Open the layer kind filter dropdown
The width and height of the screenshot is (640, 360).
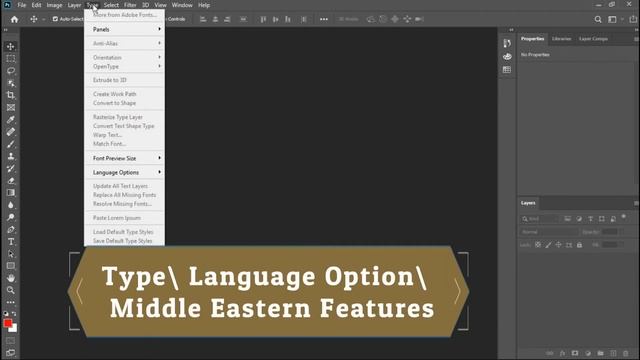539,219
